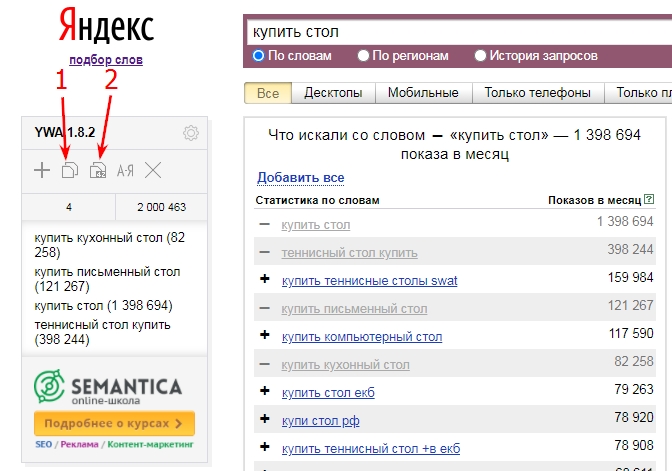
Task: Open 'купить теннисные столы swat' link
Action: (369, 281)
